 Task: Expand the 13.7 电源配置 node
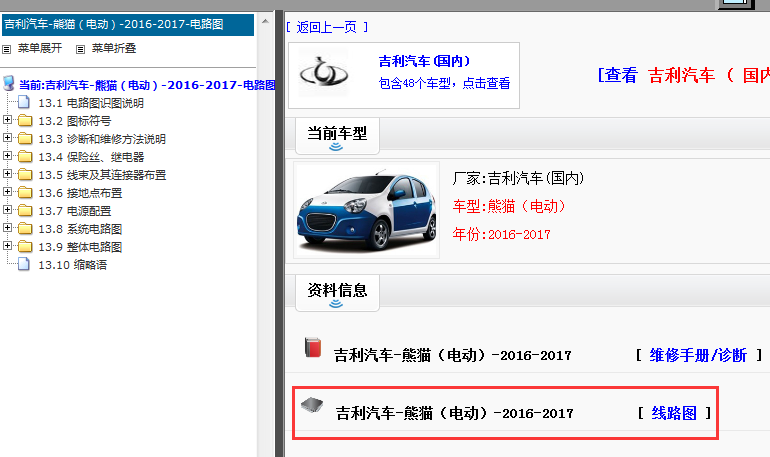(7, 210)
